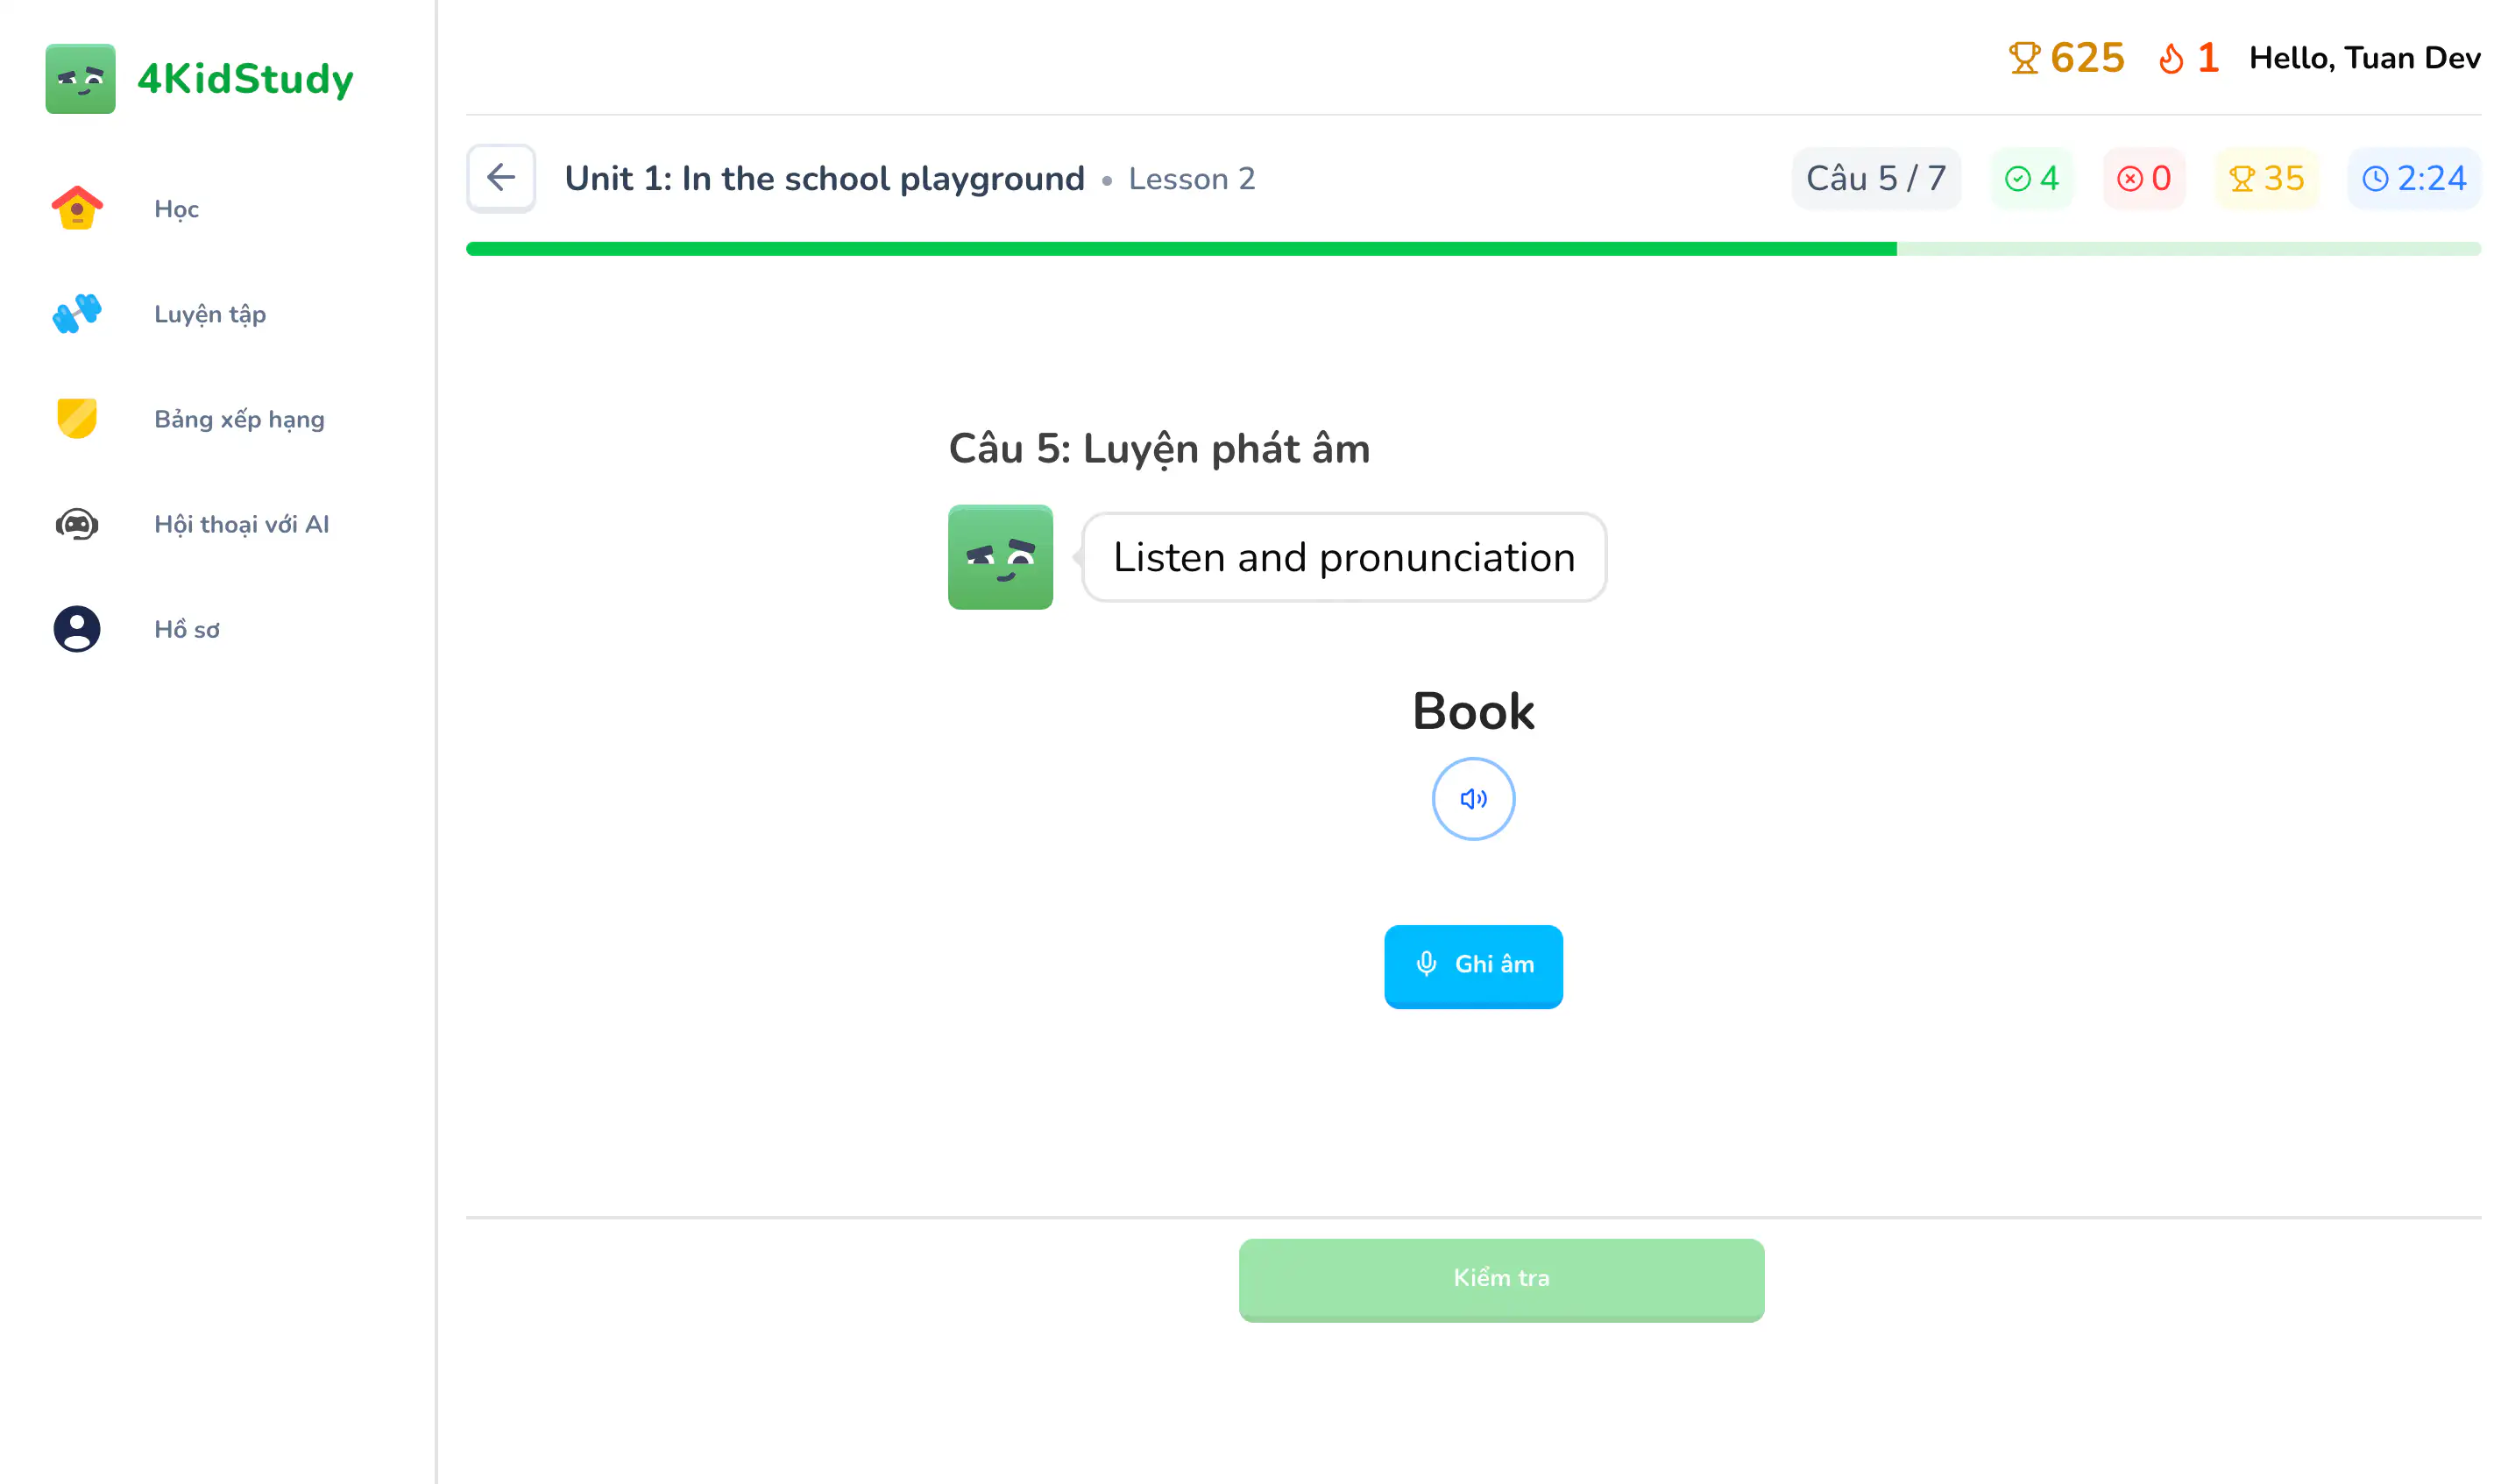Open Hội thoại với AI
2501x1484 pixels.
[x=241, y=524]
